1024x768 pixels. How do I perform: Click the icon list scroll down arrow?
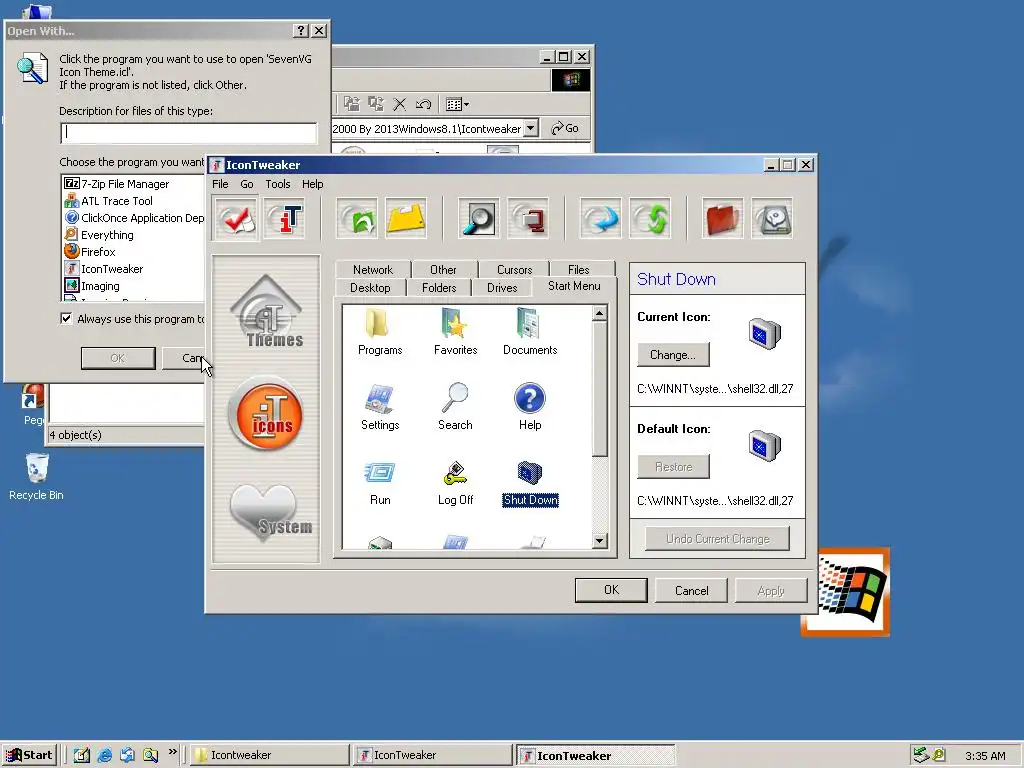[x=600, y=540]
